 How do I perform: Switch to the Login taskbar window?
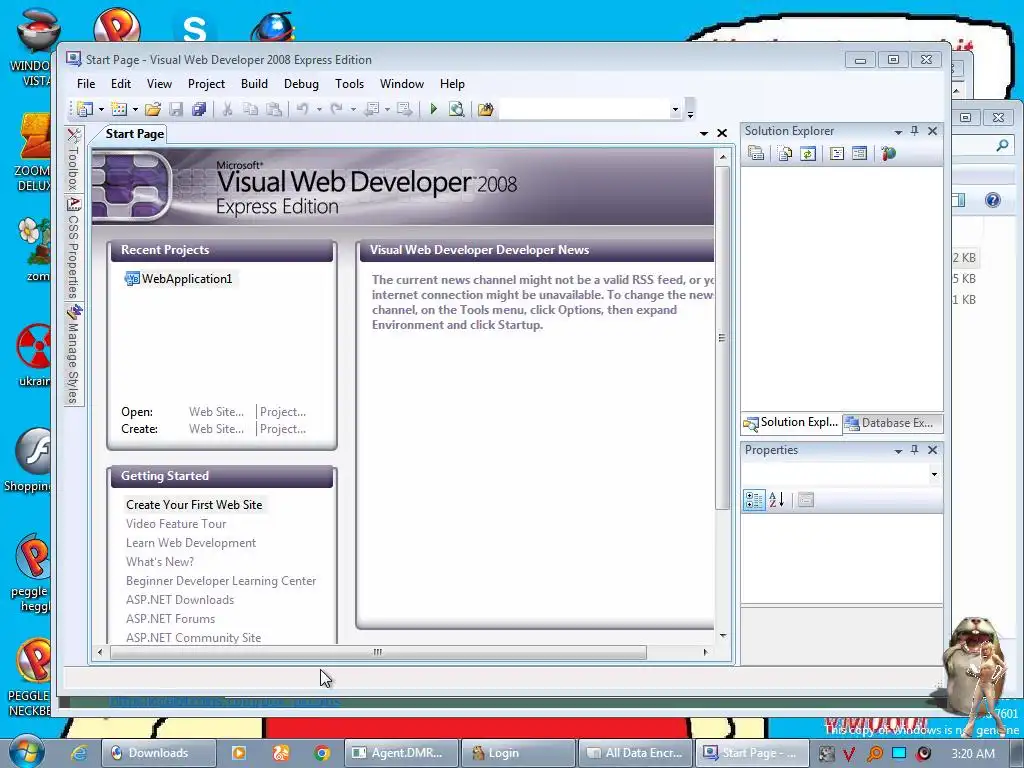[x=517, y=753]
